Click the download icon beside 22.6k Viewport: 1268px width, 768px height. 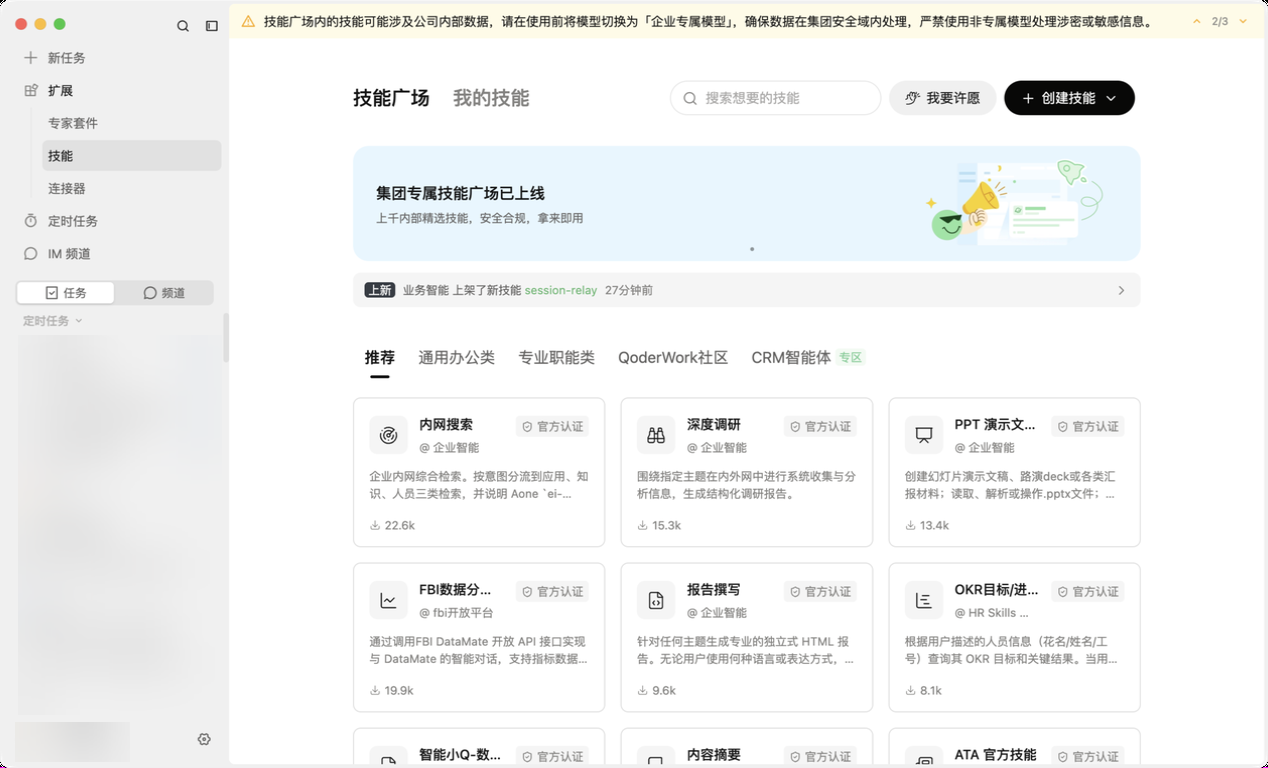coord(375,525)
